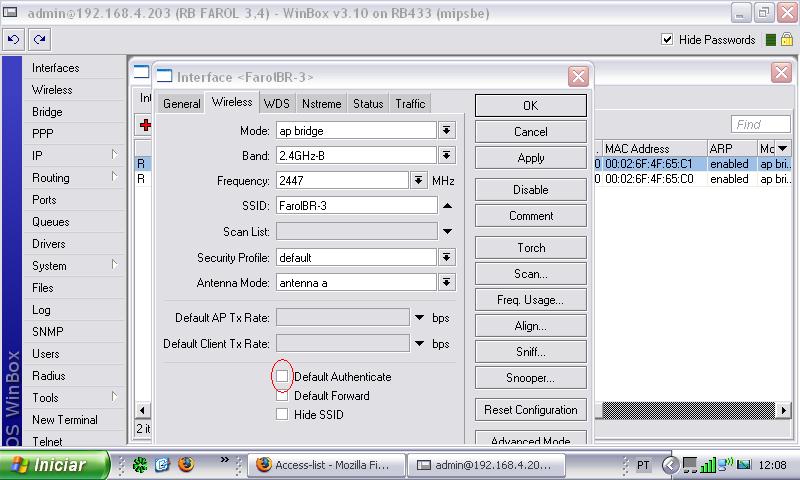Open Security Profile dropdown arrow

point(446,257)
